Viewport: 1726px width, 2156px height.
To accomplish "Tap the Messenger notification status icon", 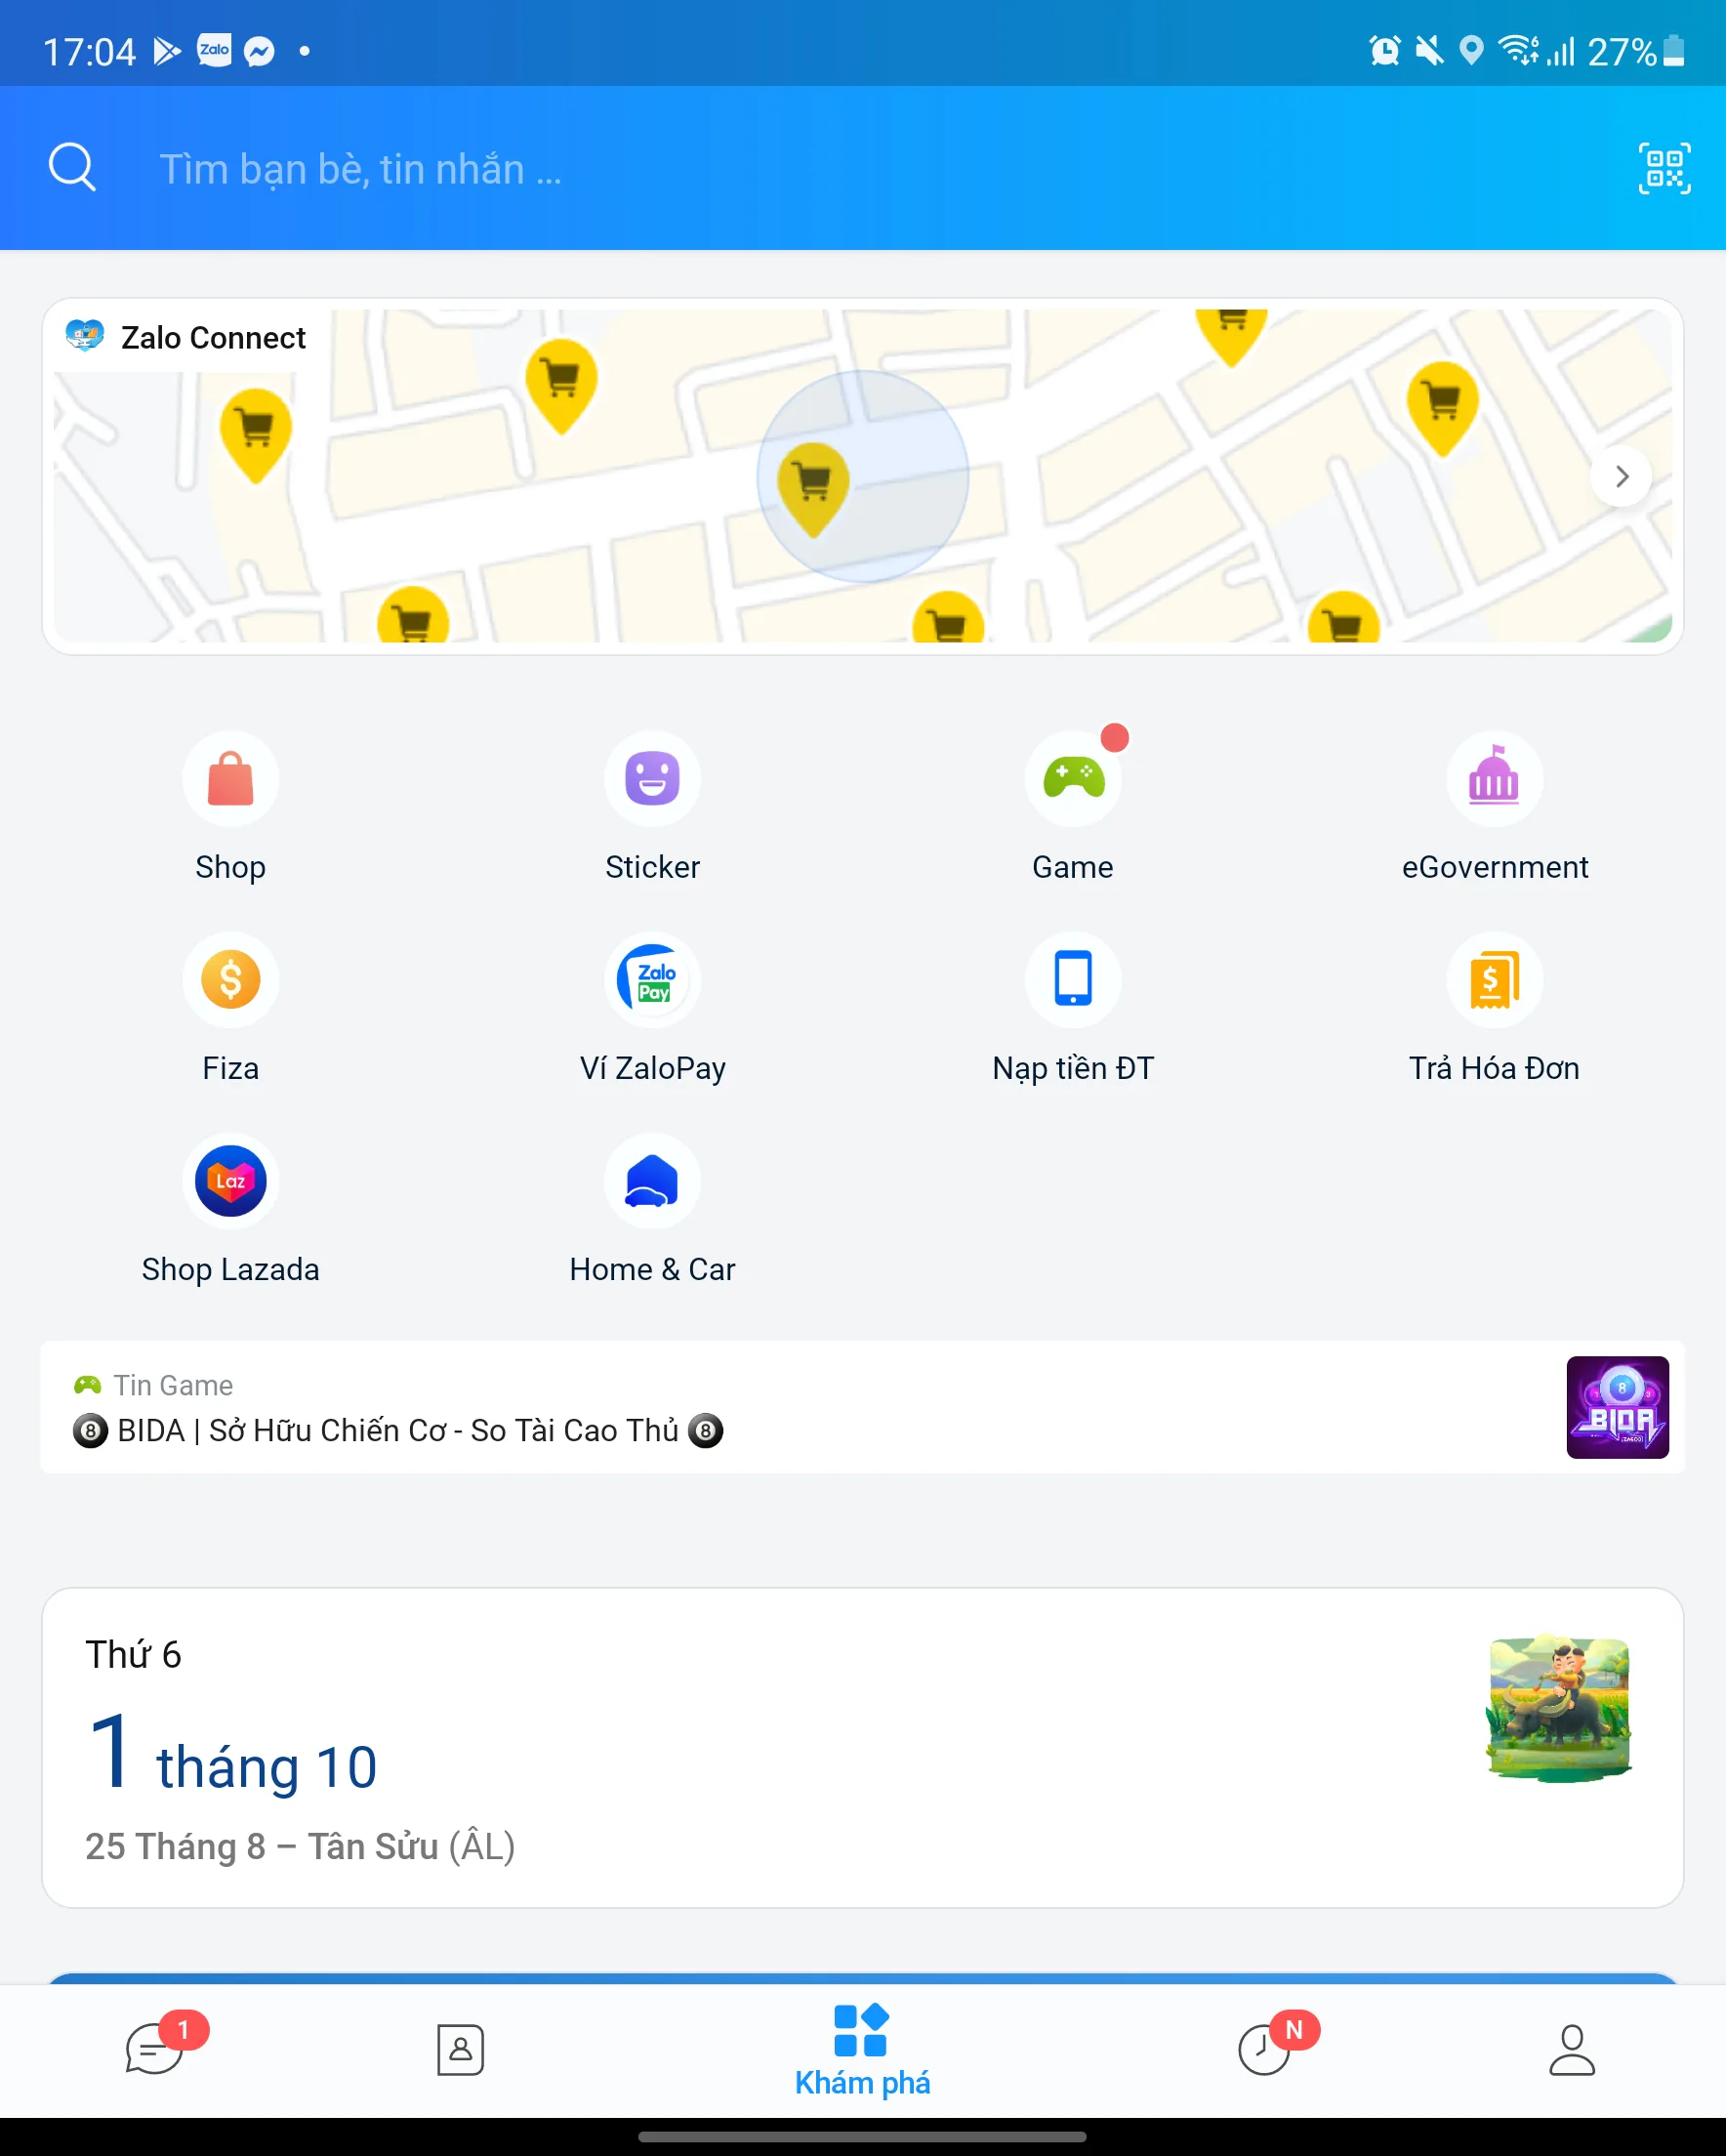I will coord(259,51).
